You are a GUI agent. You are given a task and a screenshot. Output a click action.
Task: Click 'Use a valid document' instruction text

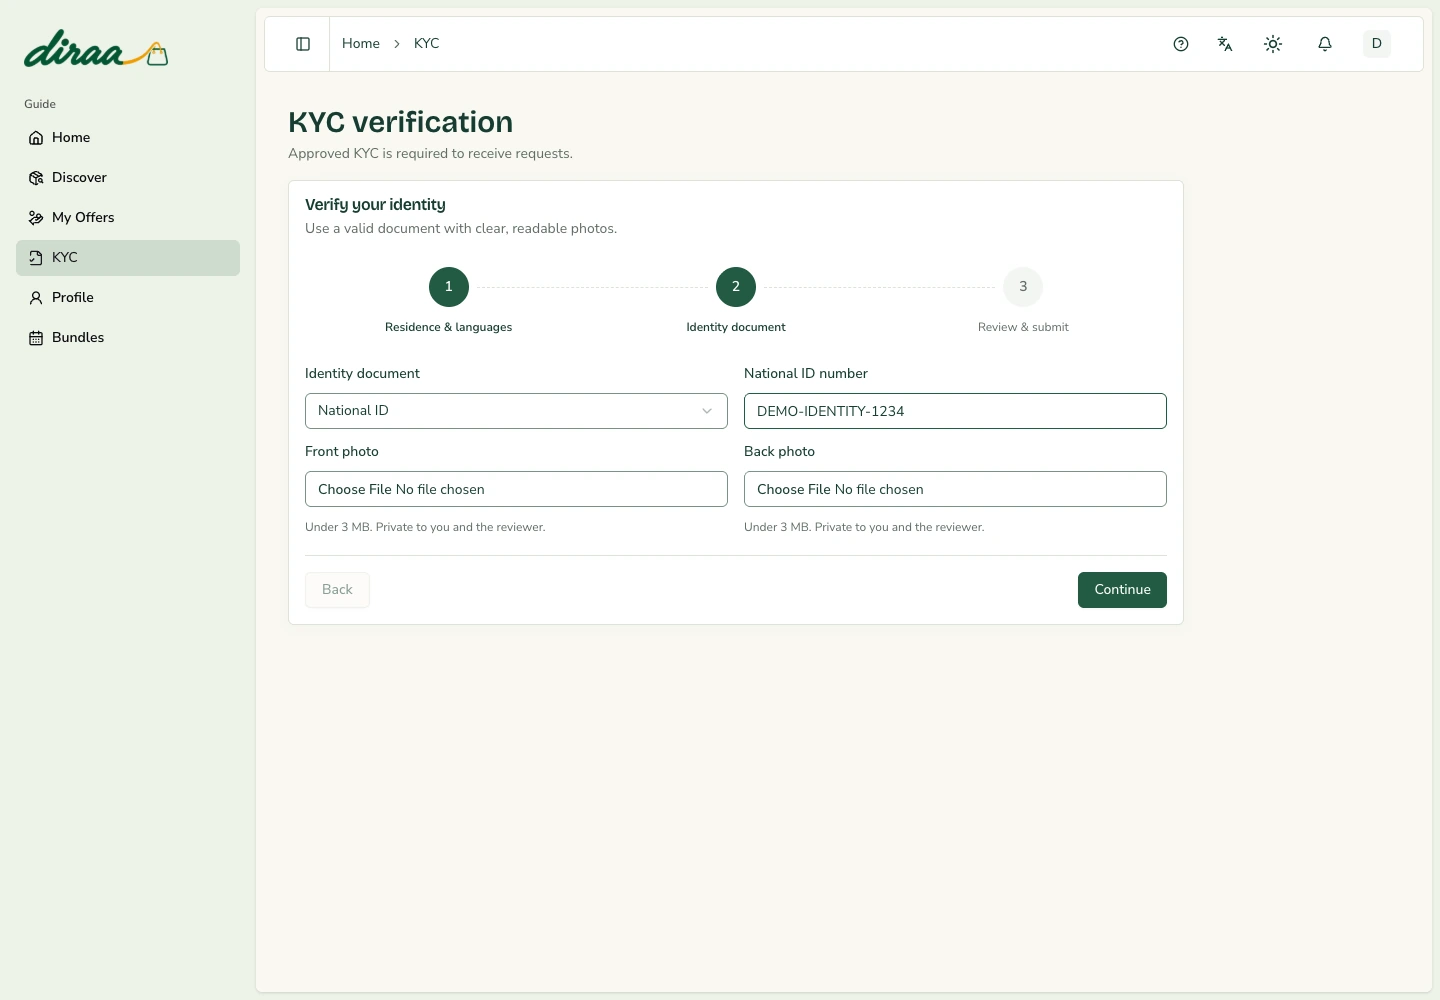461,229
